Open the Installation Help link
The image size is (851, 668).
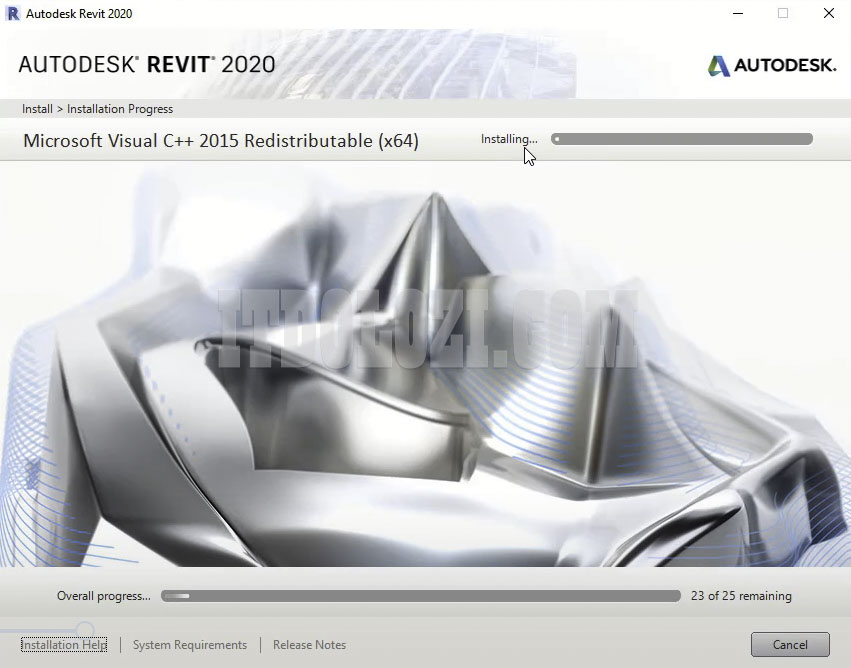64,645
